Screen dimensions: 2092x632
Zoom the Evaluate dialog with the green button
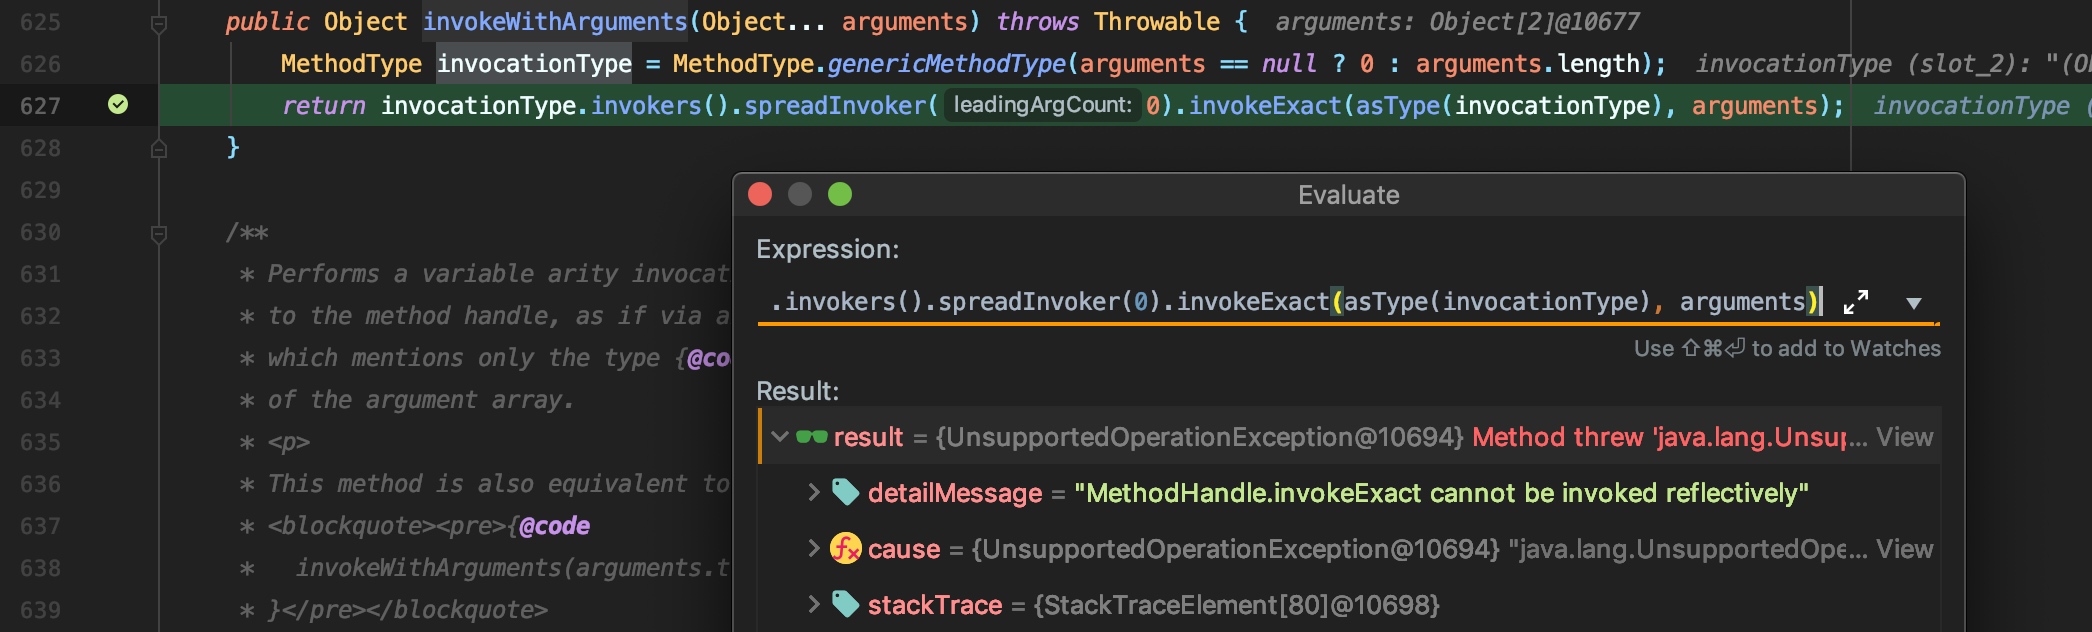tap(840, 194)
